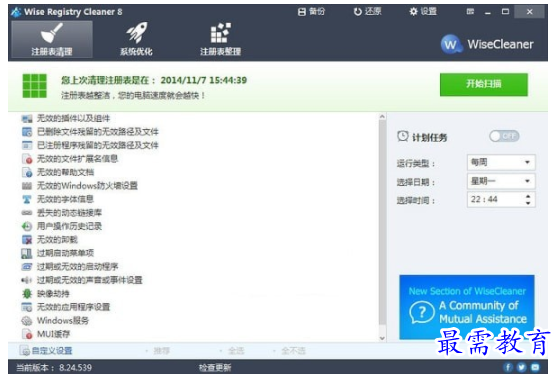Viewport: 559px width, 374px height.
Task: Click 检查更新 check for updates
Action: (x=215, y=368)
